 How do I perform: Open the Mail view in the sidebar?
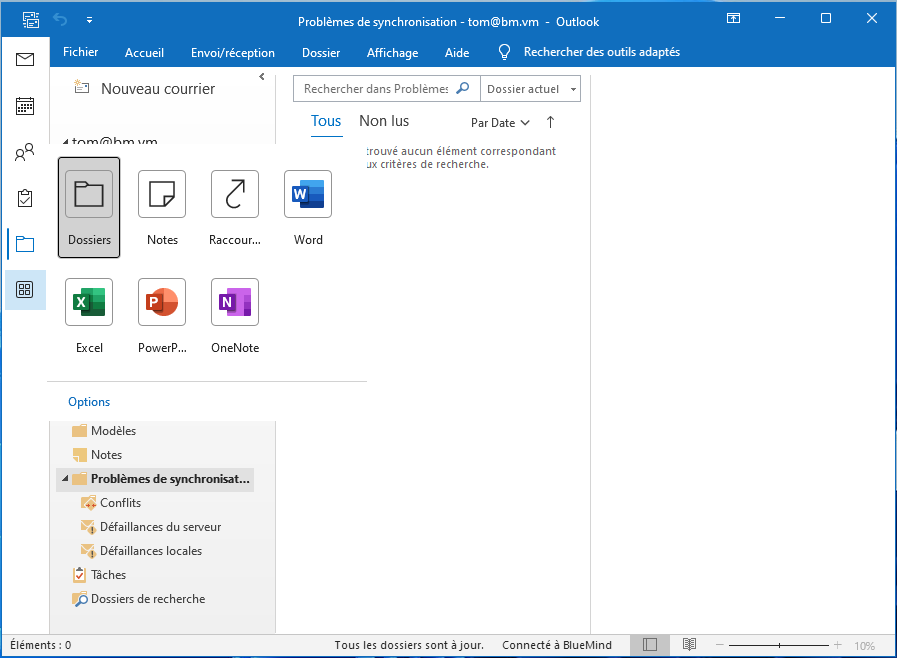tap(25, 58)
